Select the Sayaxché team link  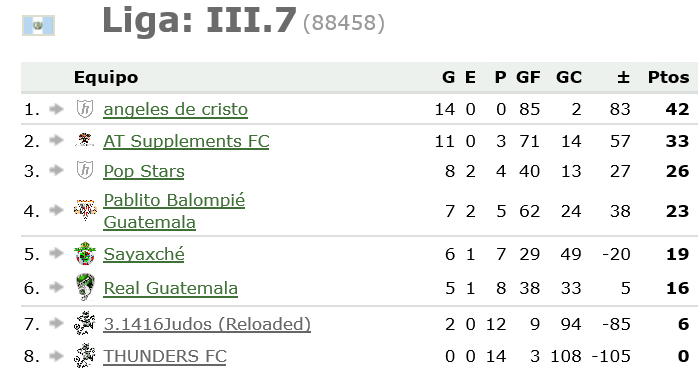click(144, 254)
